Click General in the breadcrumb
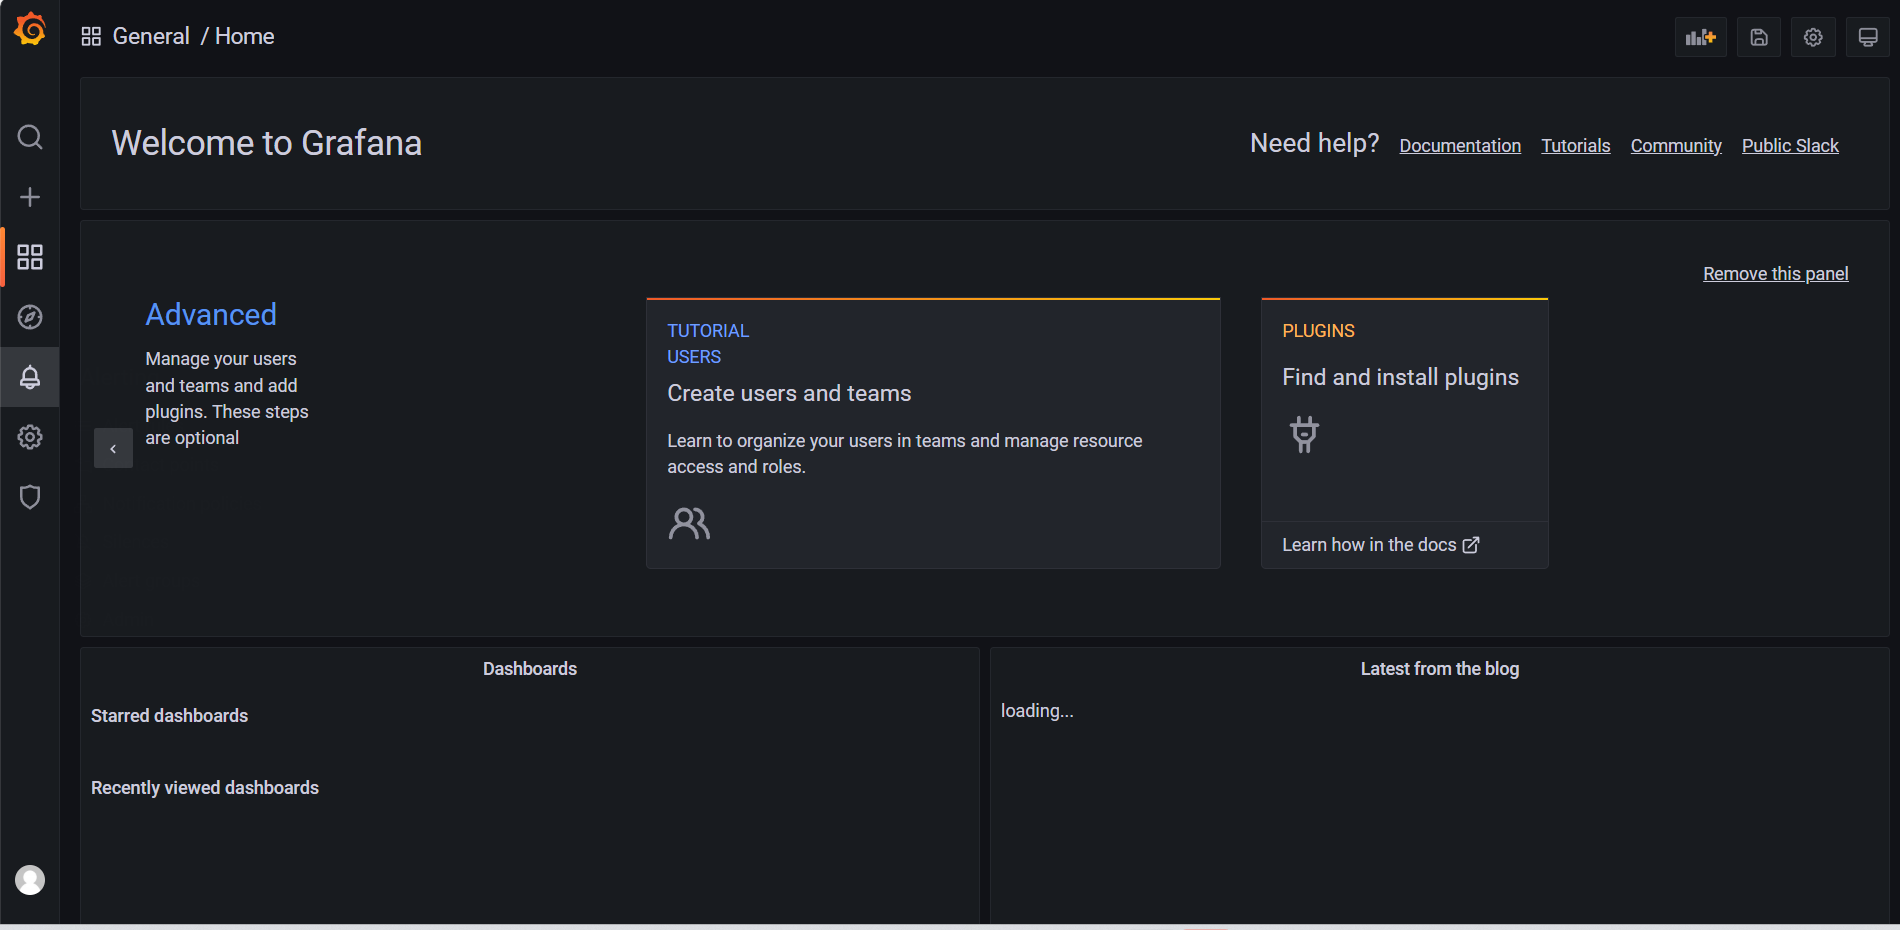 click(x=151, y=37)
